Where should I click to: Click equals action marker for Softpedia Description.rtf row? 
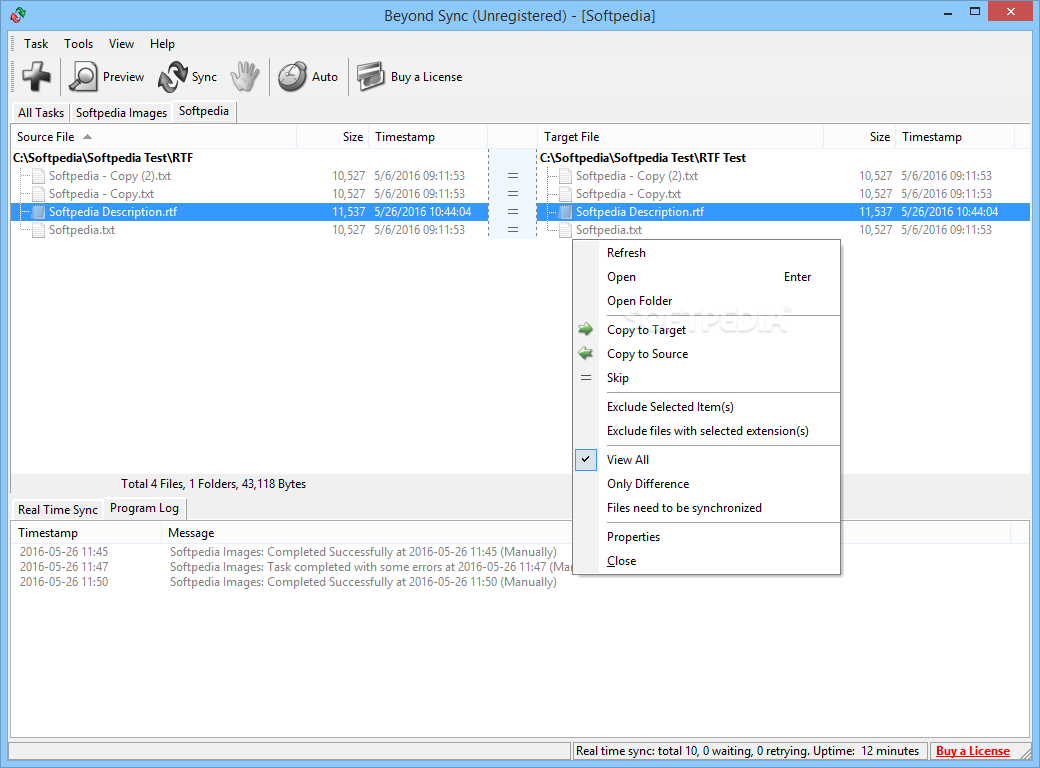click(x=513, y=212)
